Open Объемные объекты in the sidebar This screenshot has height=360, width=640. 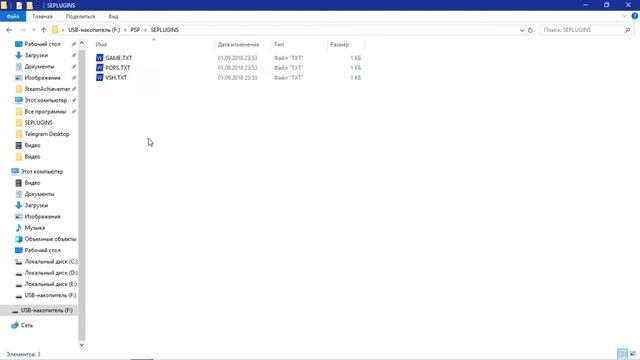pos(50,239)
